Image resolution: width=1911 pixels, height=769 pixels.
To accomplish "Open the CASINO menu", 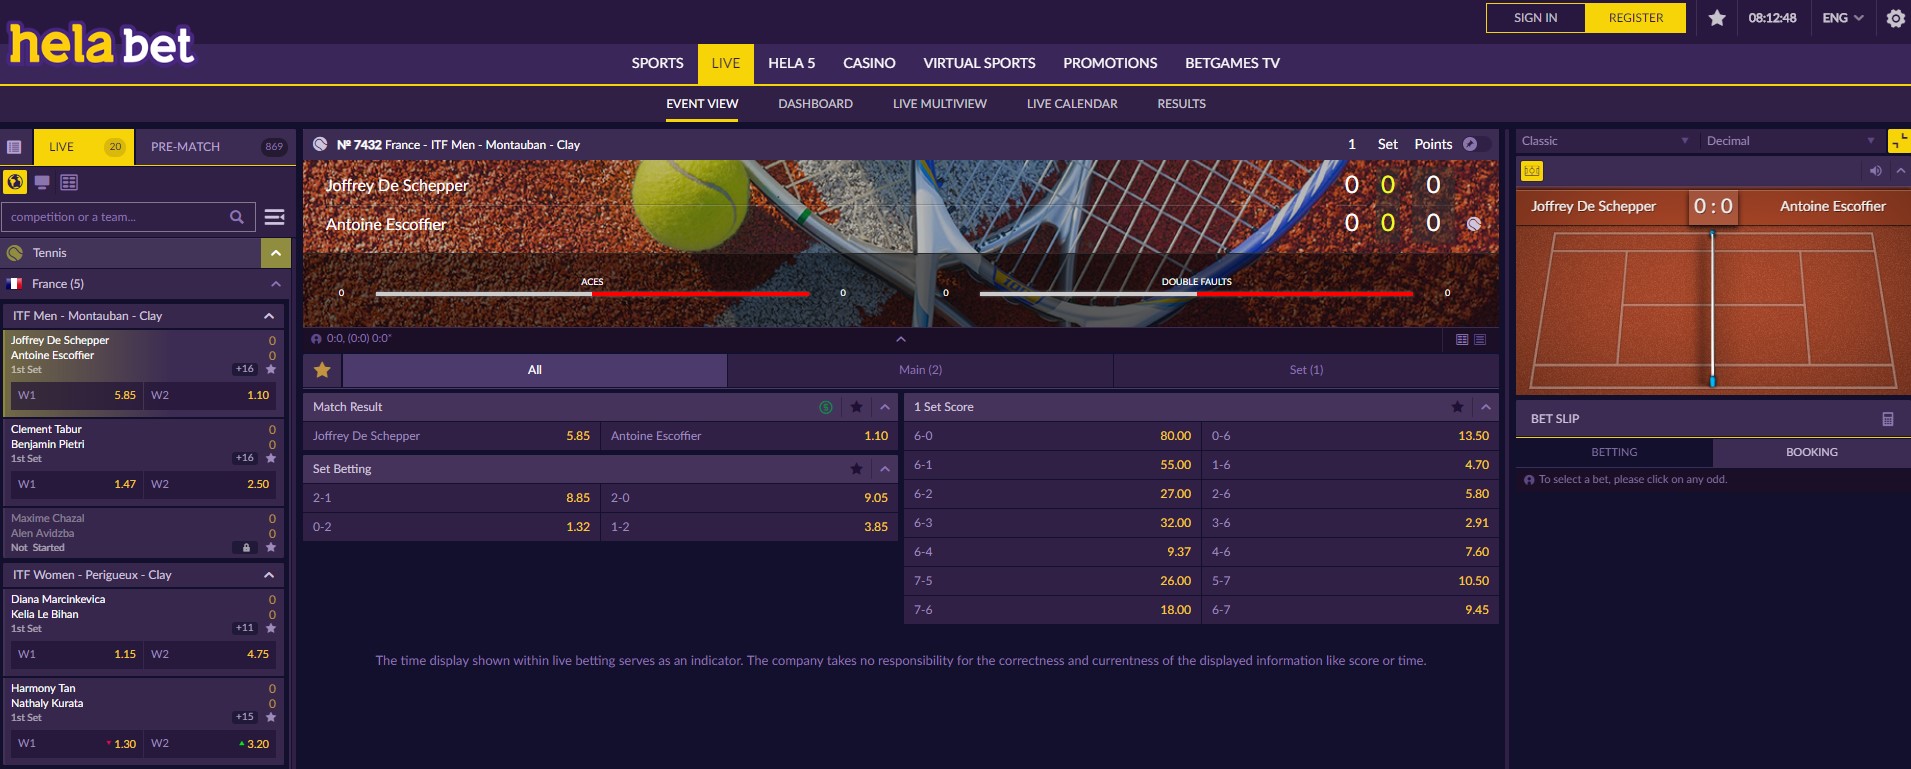I will [869, 63].
